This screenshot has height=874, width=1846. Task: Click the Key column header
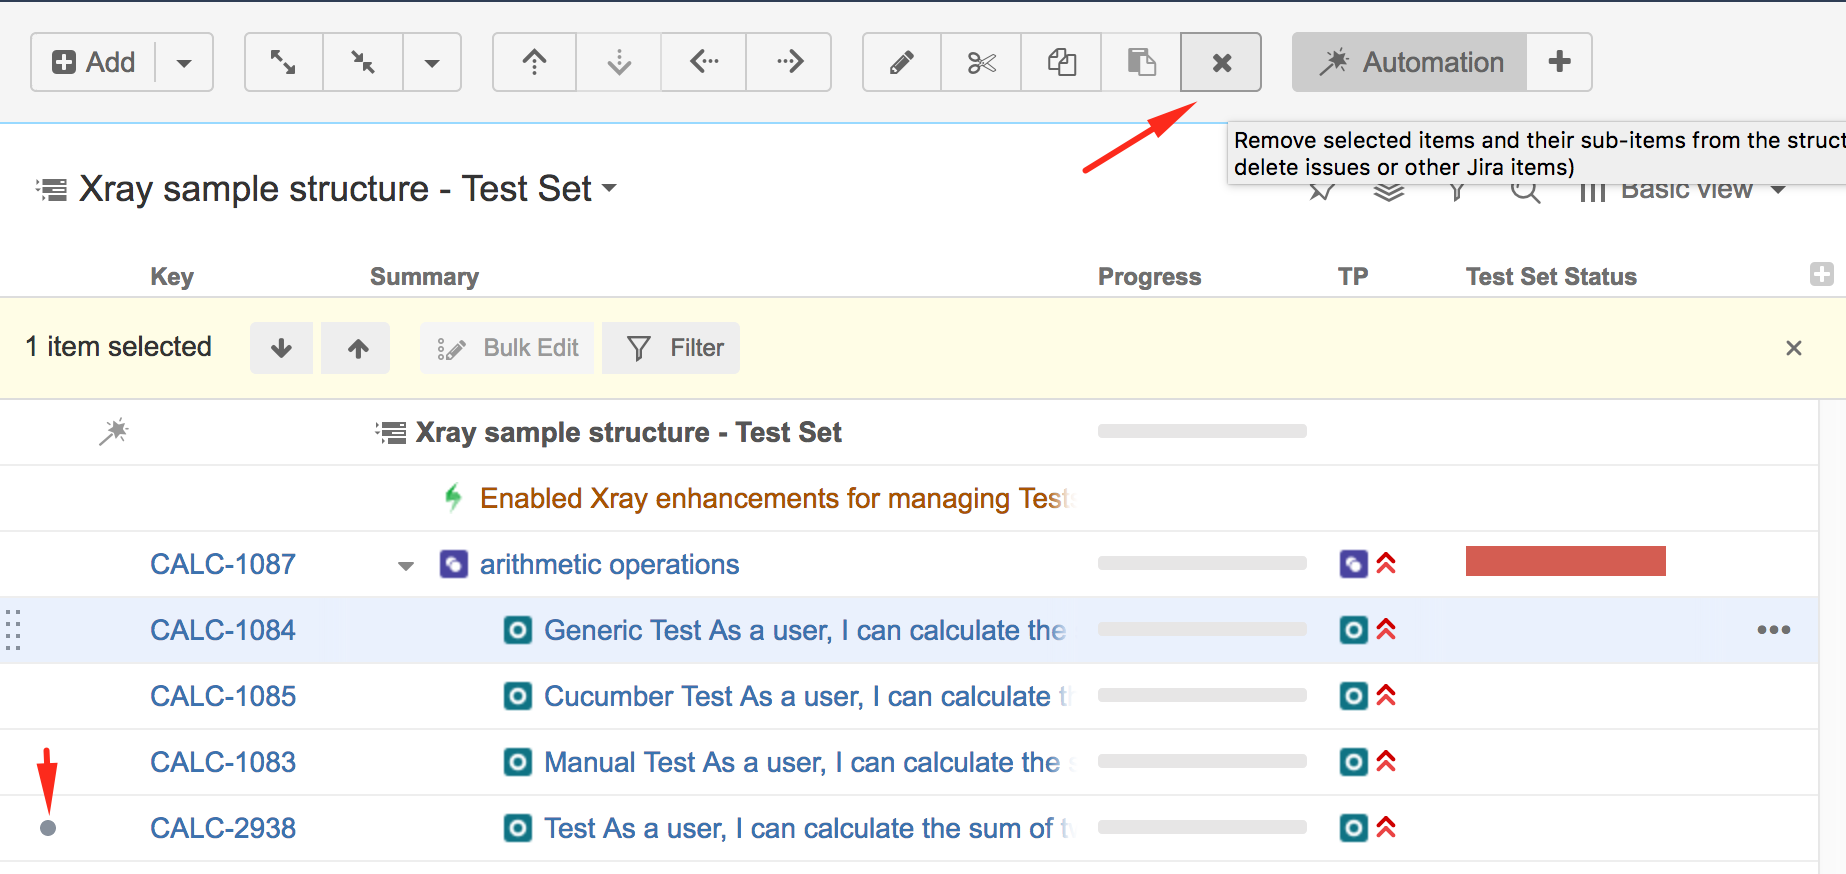click(172, 277)
